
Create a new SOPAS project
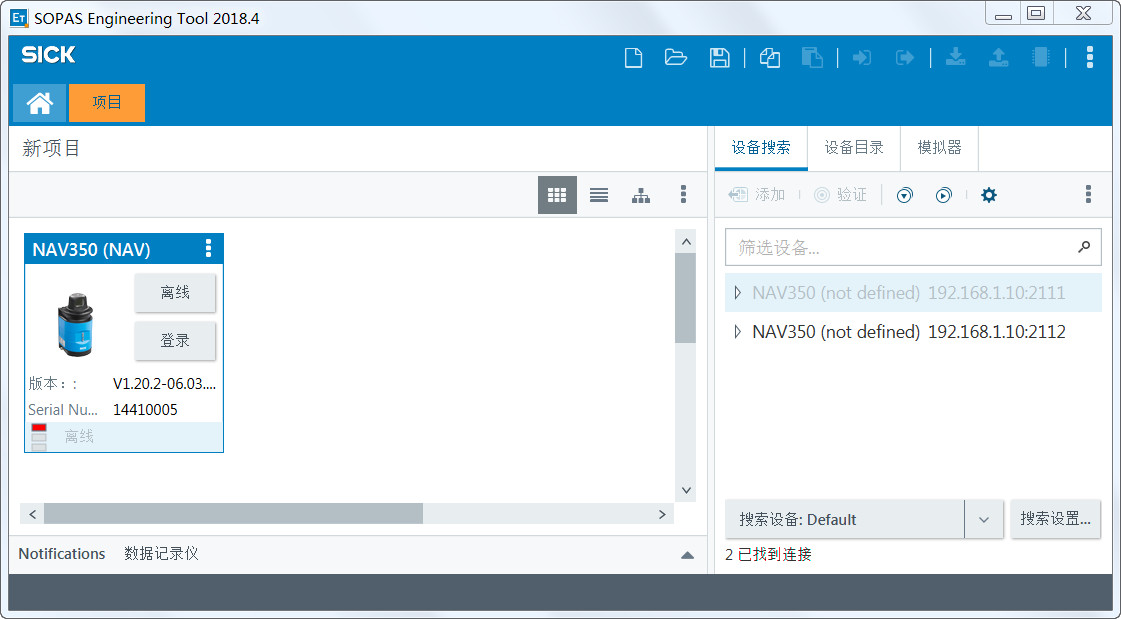(x=633, y=57)
